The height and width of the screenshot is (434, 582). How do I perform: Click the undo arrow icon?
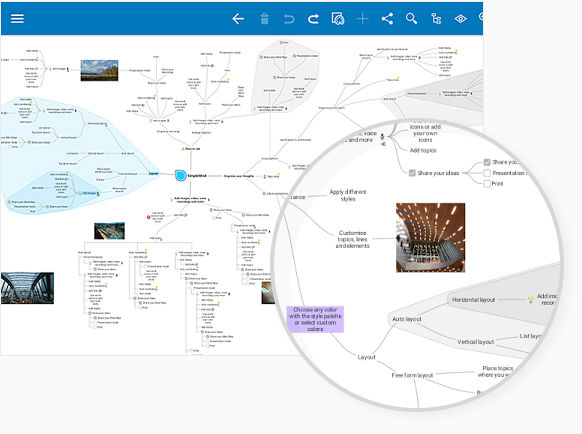[x=289, y=19]
